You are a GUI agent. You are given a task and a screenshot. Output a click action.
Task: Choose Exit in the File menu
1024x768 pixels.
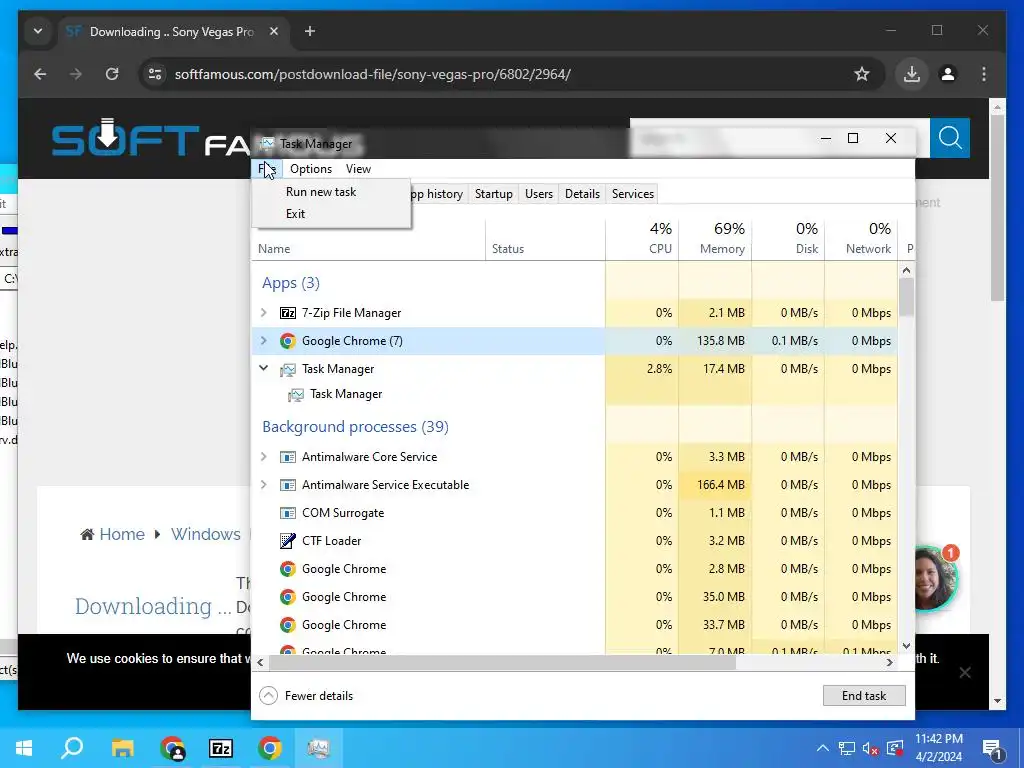coord(295,214)
